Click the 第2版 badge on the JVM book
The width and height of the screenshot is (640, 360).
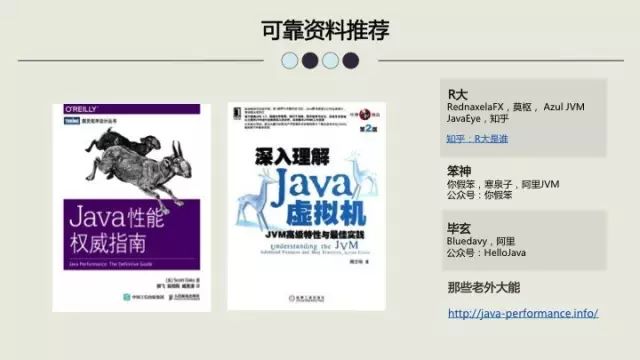click(x=368, y=129)
